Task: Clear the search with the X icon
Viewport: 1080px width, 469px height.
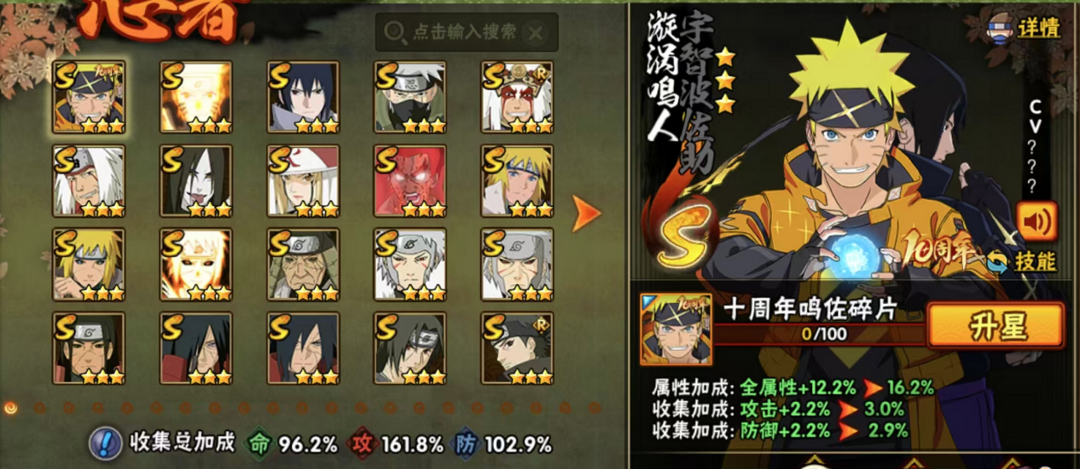Action: tap(535, 32)
